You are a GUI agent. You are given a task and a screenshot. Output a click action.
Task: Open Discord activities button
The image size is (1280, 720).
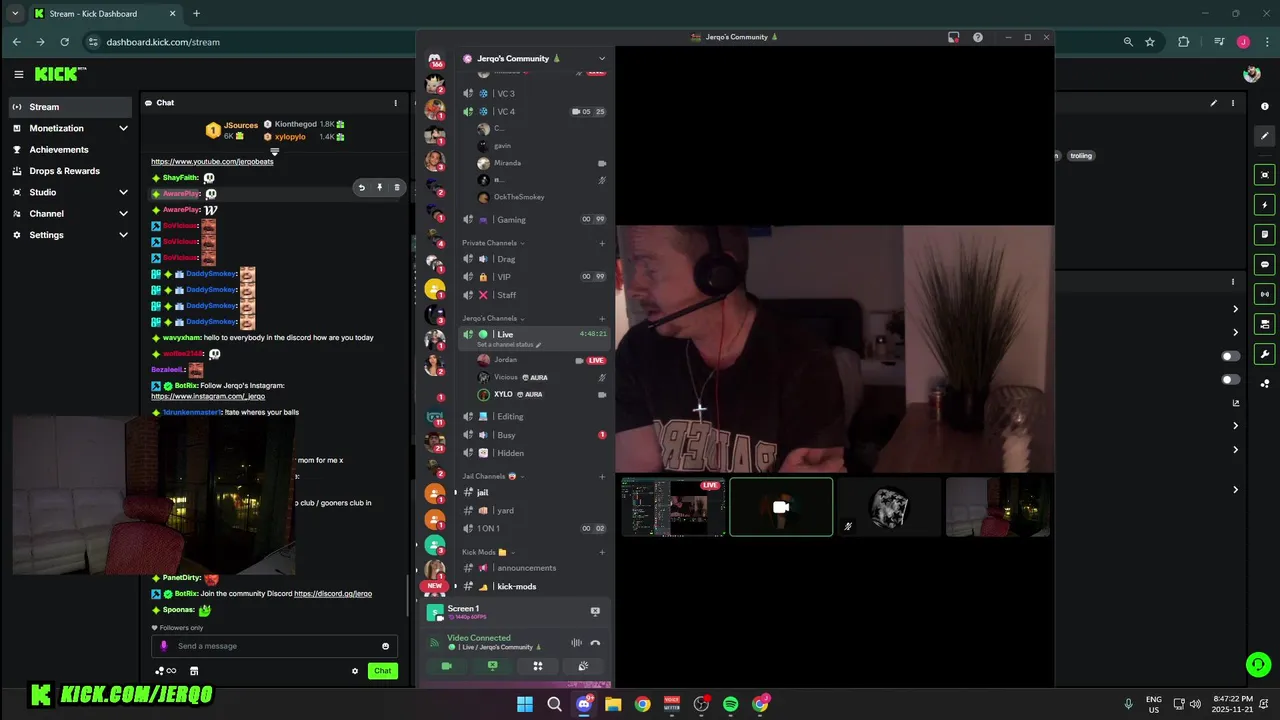(537, 666)
